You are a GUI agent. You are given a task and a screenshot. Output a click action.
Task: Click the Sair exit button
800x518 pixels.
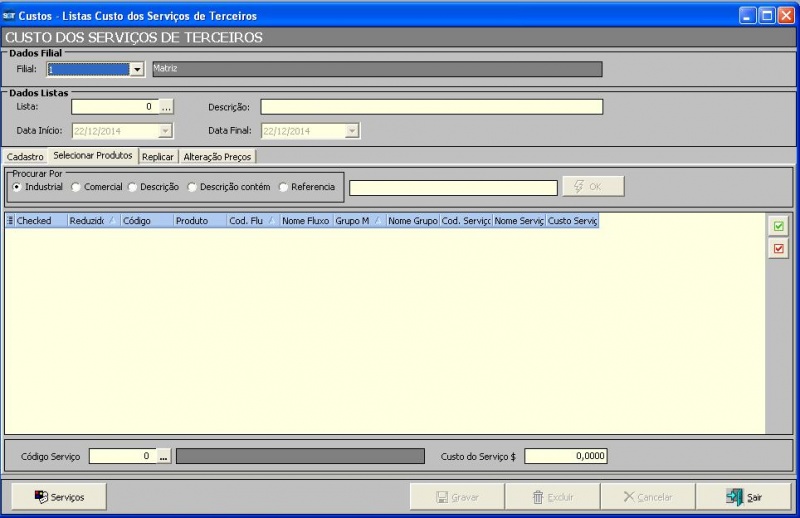743,496
